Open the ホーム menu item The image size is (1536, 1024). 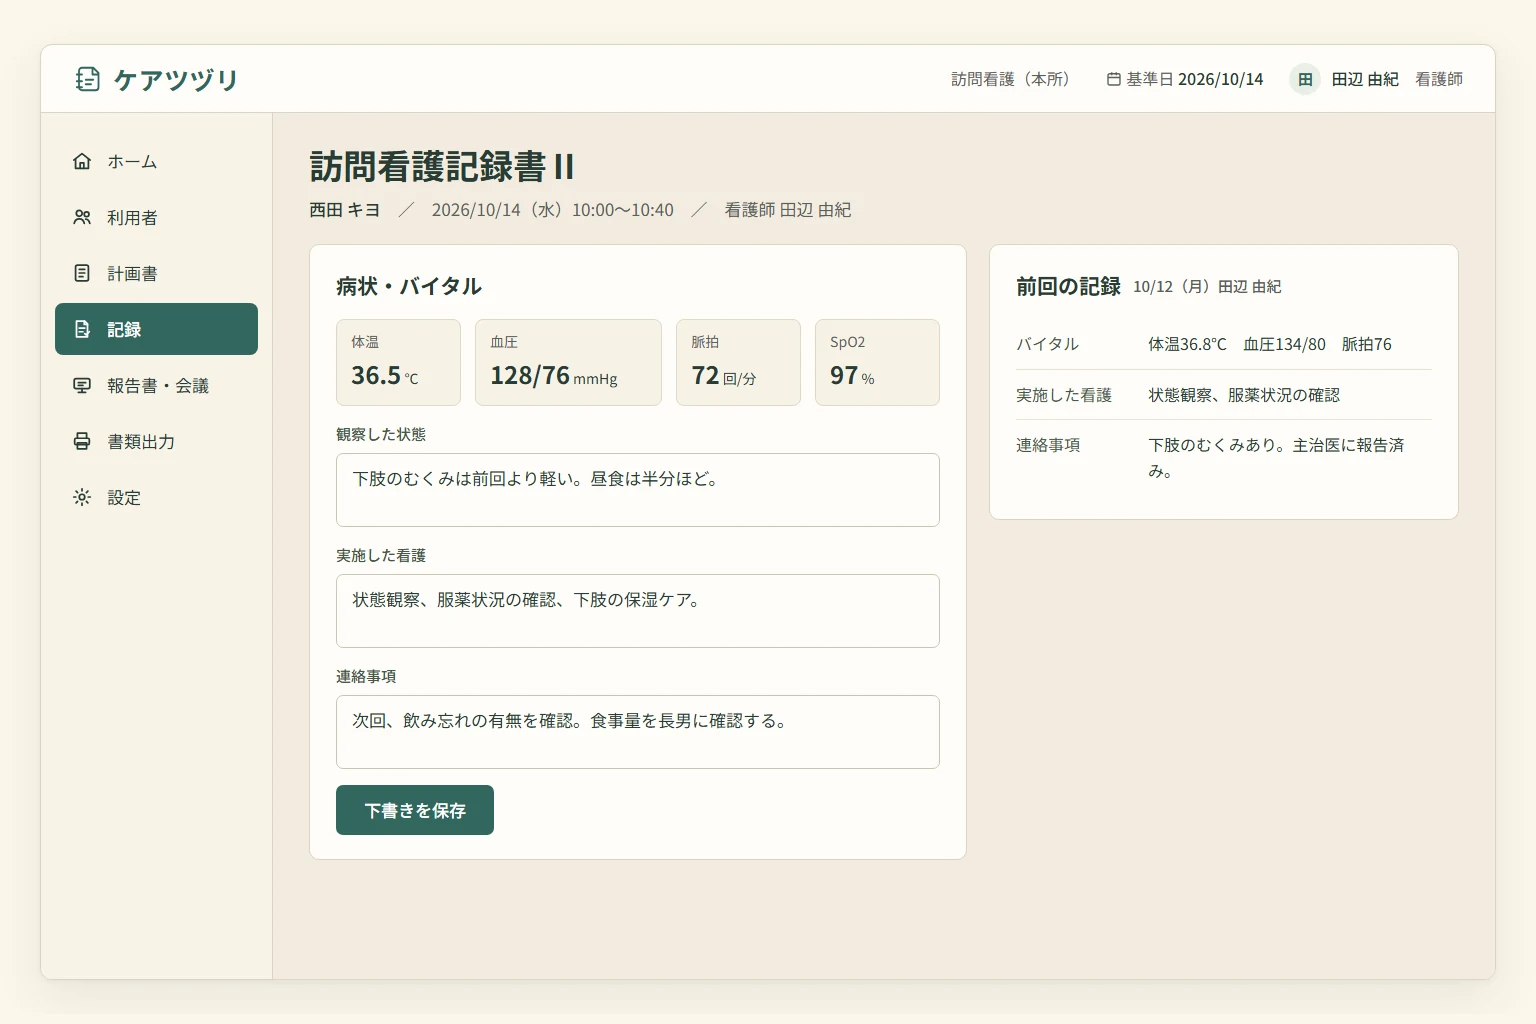[x=156, y=161]
